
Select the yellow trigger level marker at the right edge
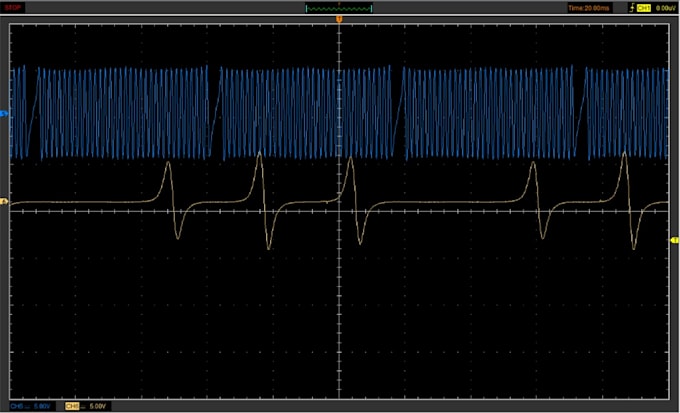[x=674, y=240]
